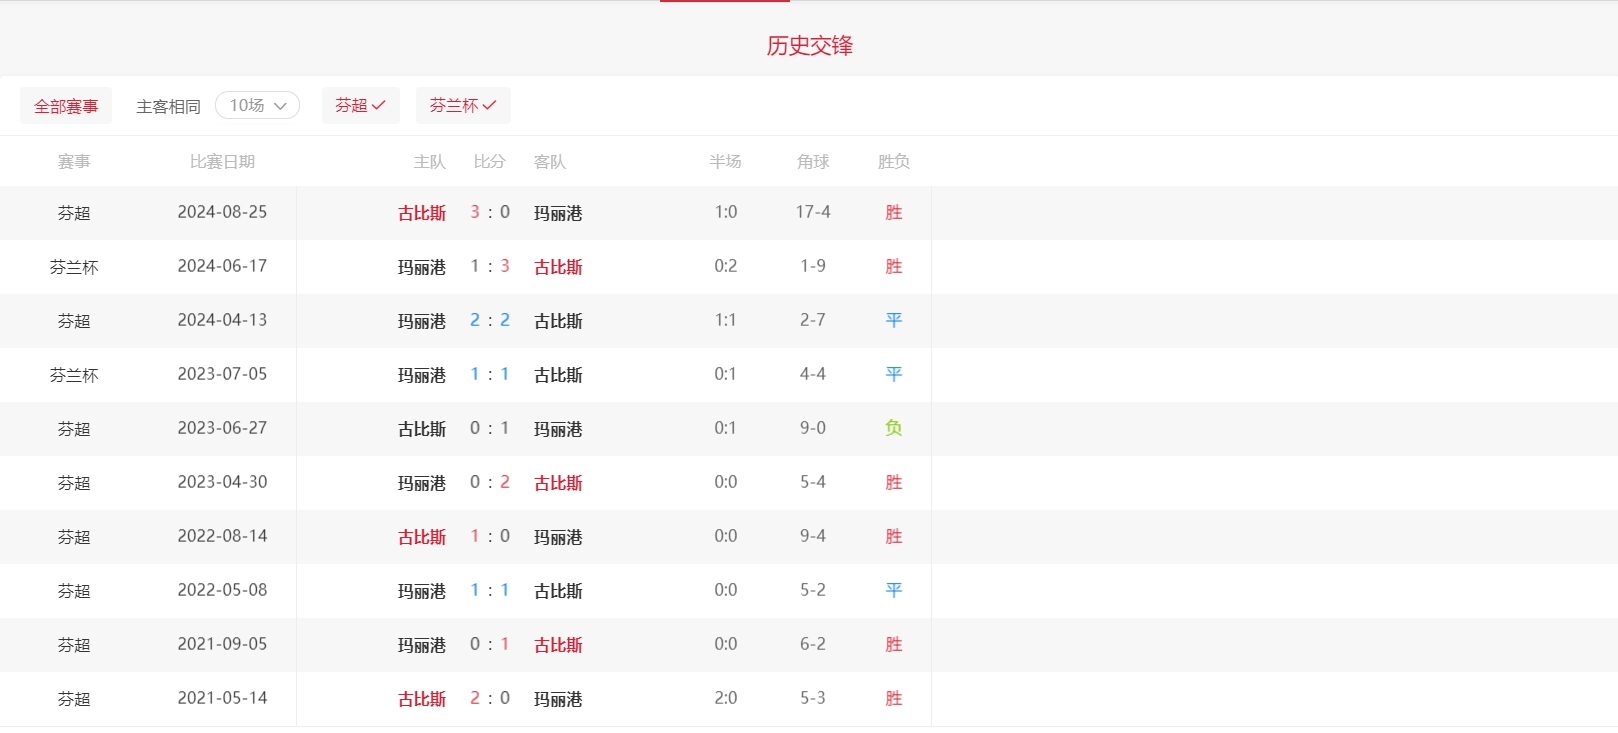Click the chevron arrow in 10场 selector
This screenshot has width=1618, height=733.
281,106
